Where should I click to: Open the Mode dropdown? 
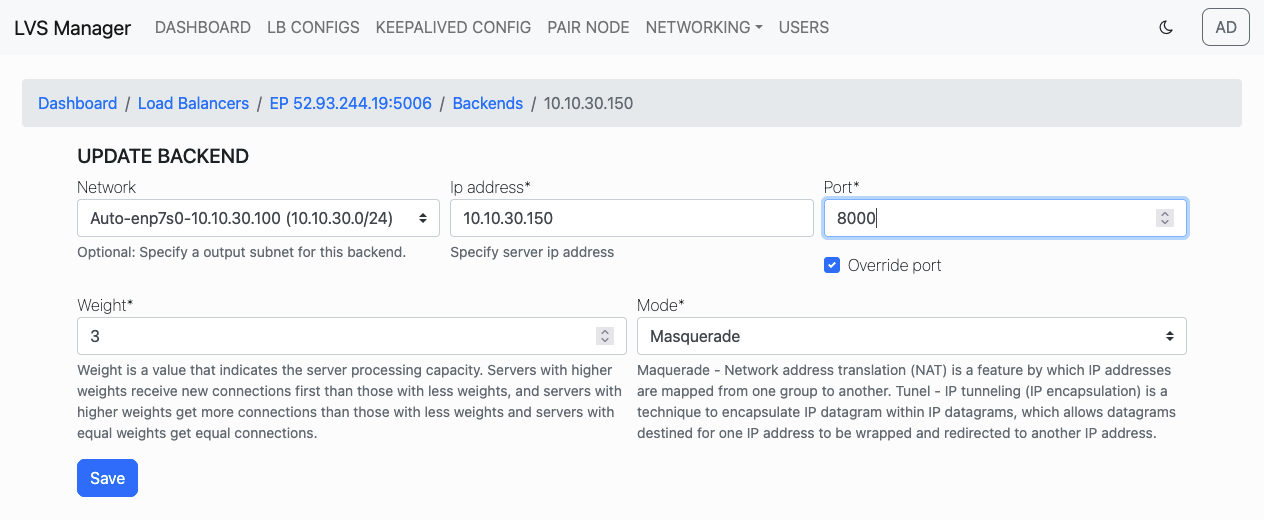point(912,336)
